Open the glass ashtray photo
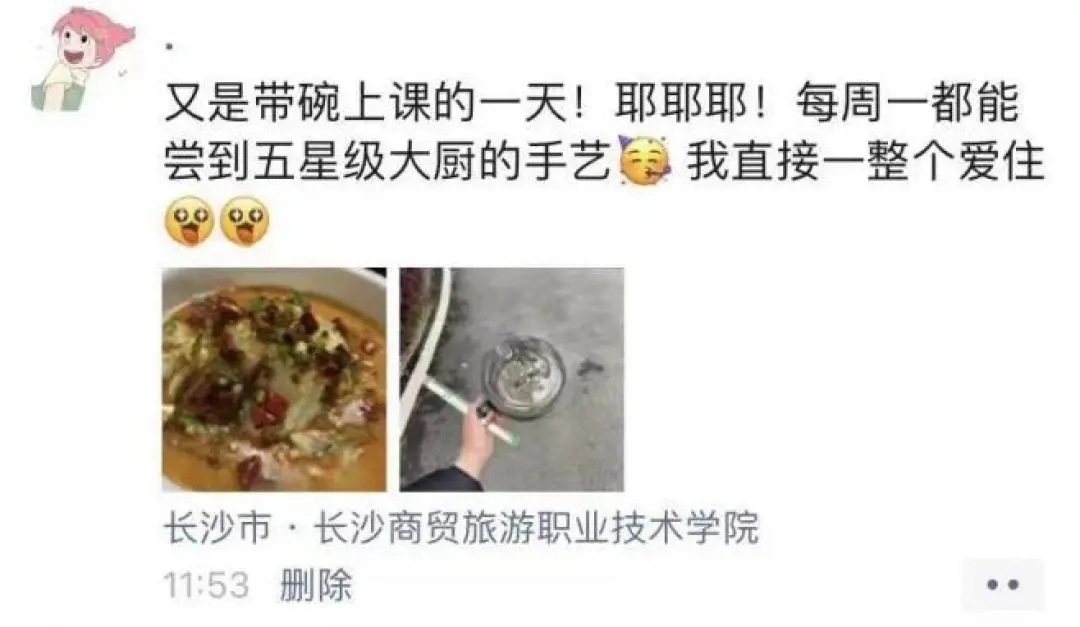The height and width of the screenshot is (627, 1080). coord(512,380)
